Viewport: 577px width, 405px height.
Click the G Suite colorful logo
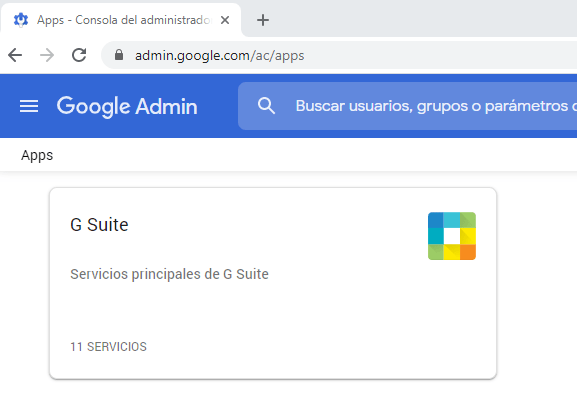(x=452, y=236)
